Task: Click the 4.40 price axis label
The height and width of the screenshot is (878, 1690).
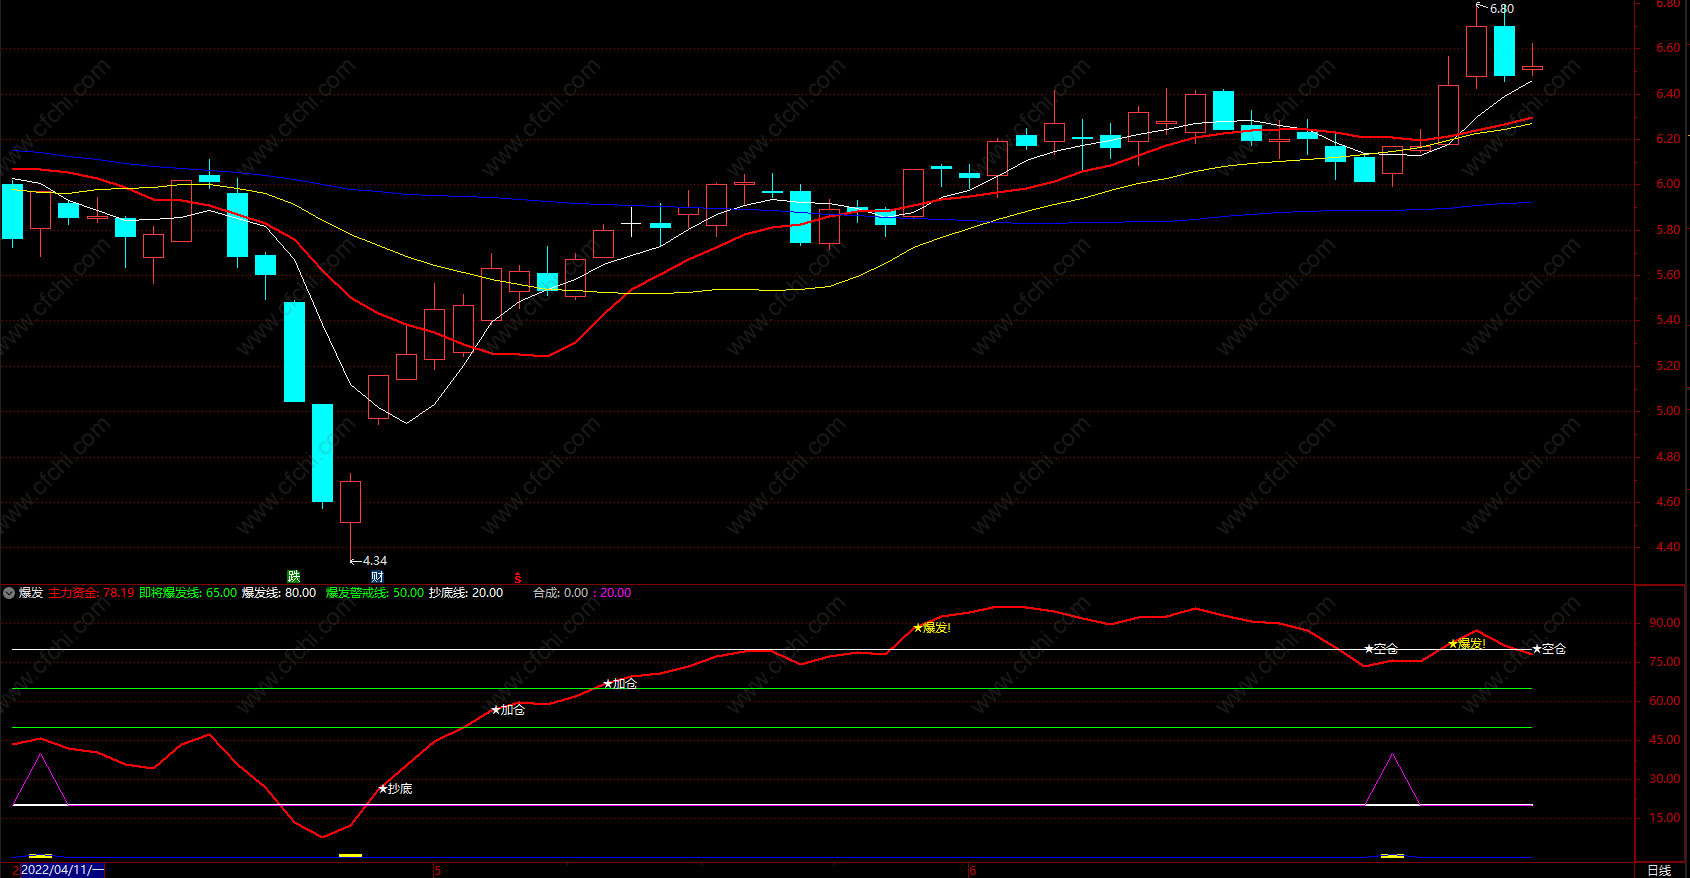Action: tap(1668, 547)
